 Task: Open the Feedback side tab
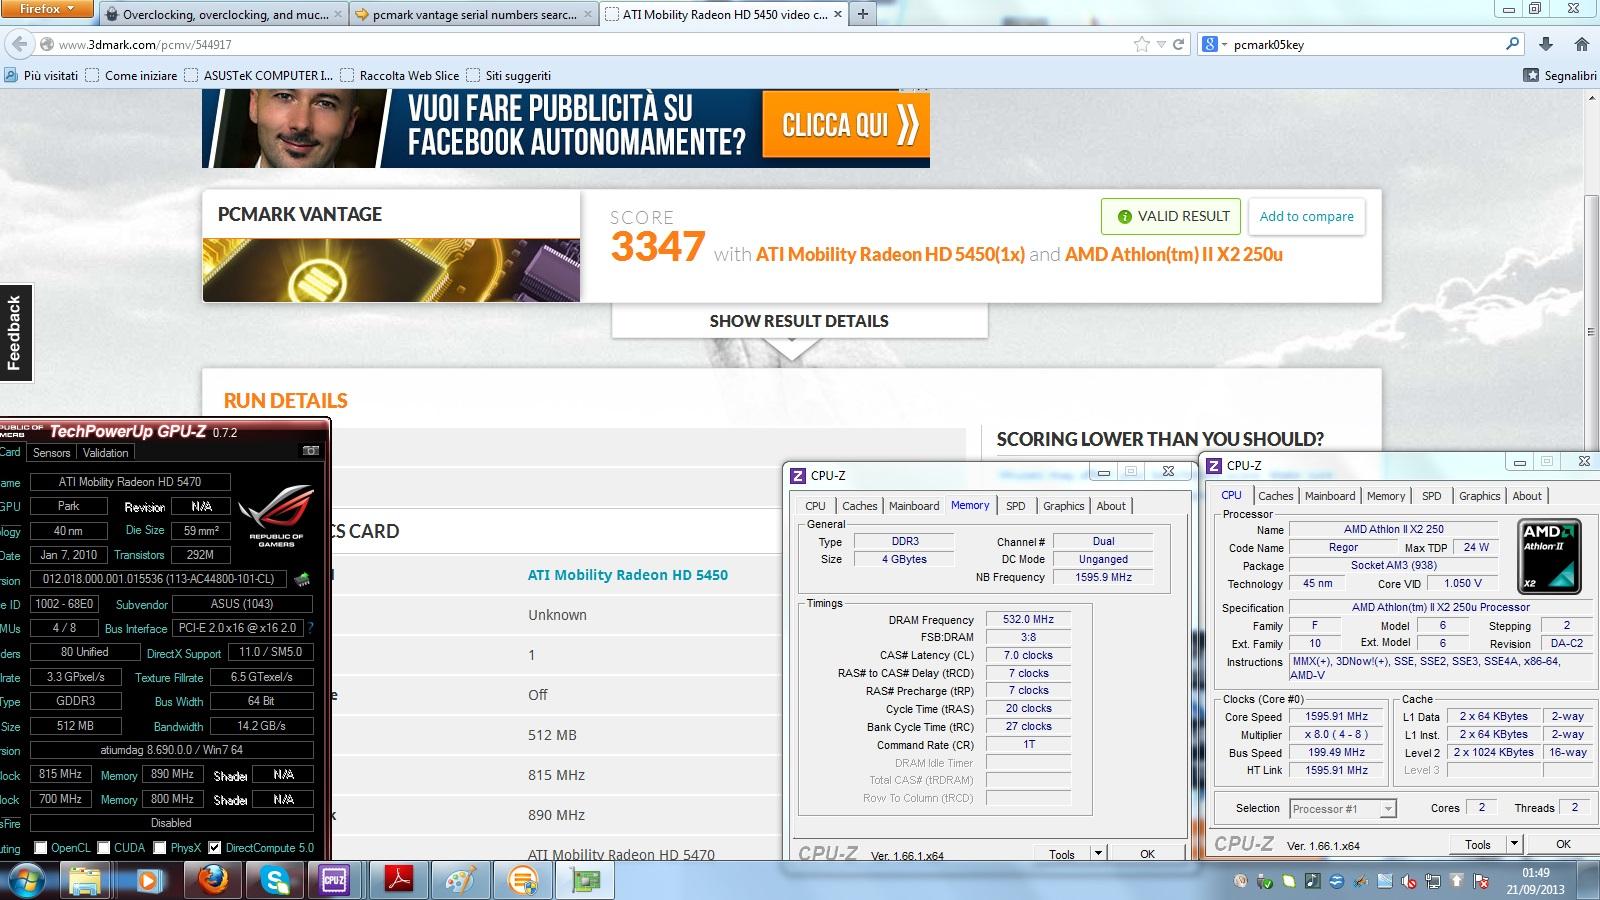click(15, 333)
